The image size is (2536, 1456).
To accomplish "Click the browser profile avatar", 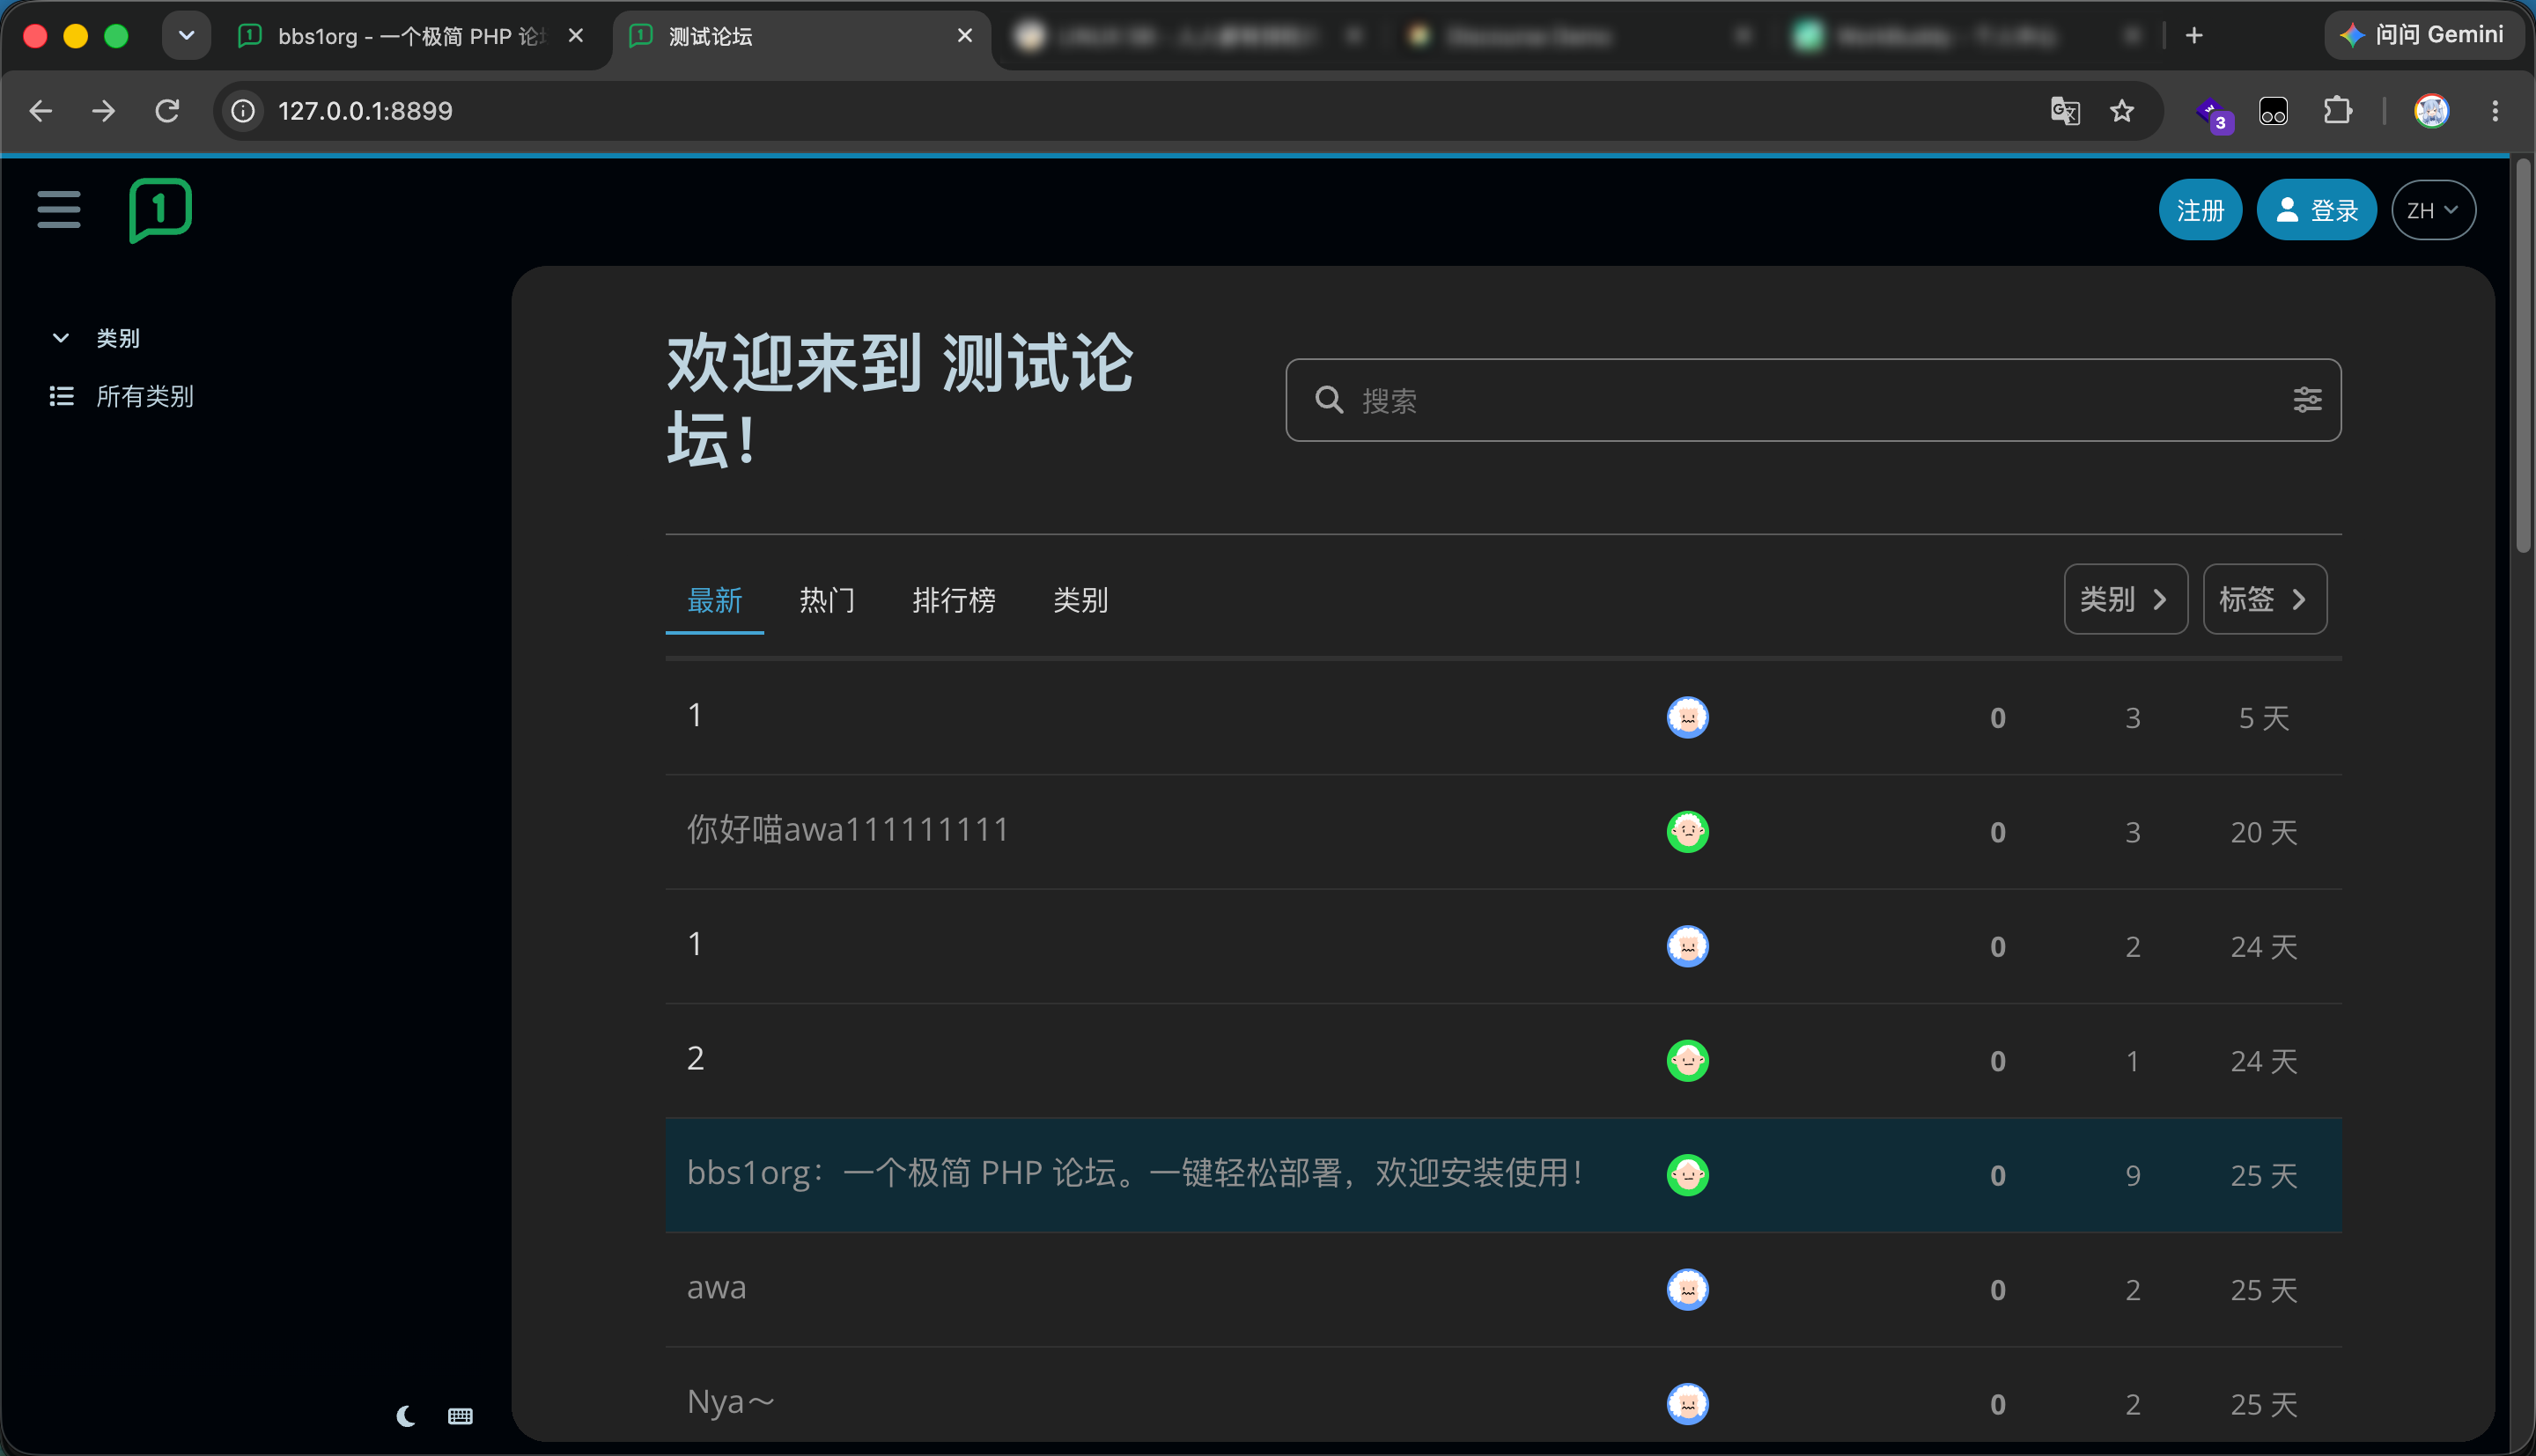I will click(x=2431, y=111).
